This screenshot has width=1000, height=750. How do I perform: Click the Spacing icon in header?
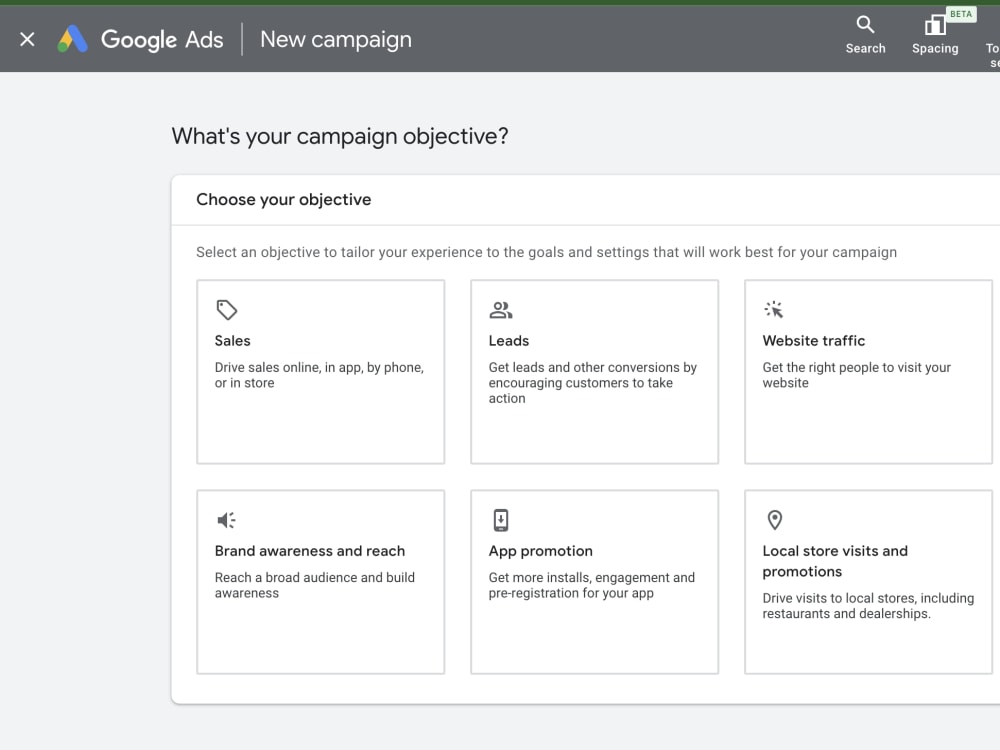[934, 25]
